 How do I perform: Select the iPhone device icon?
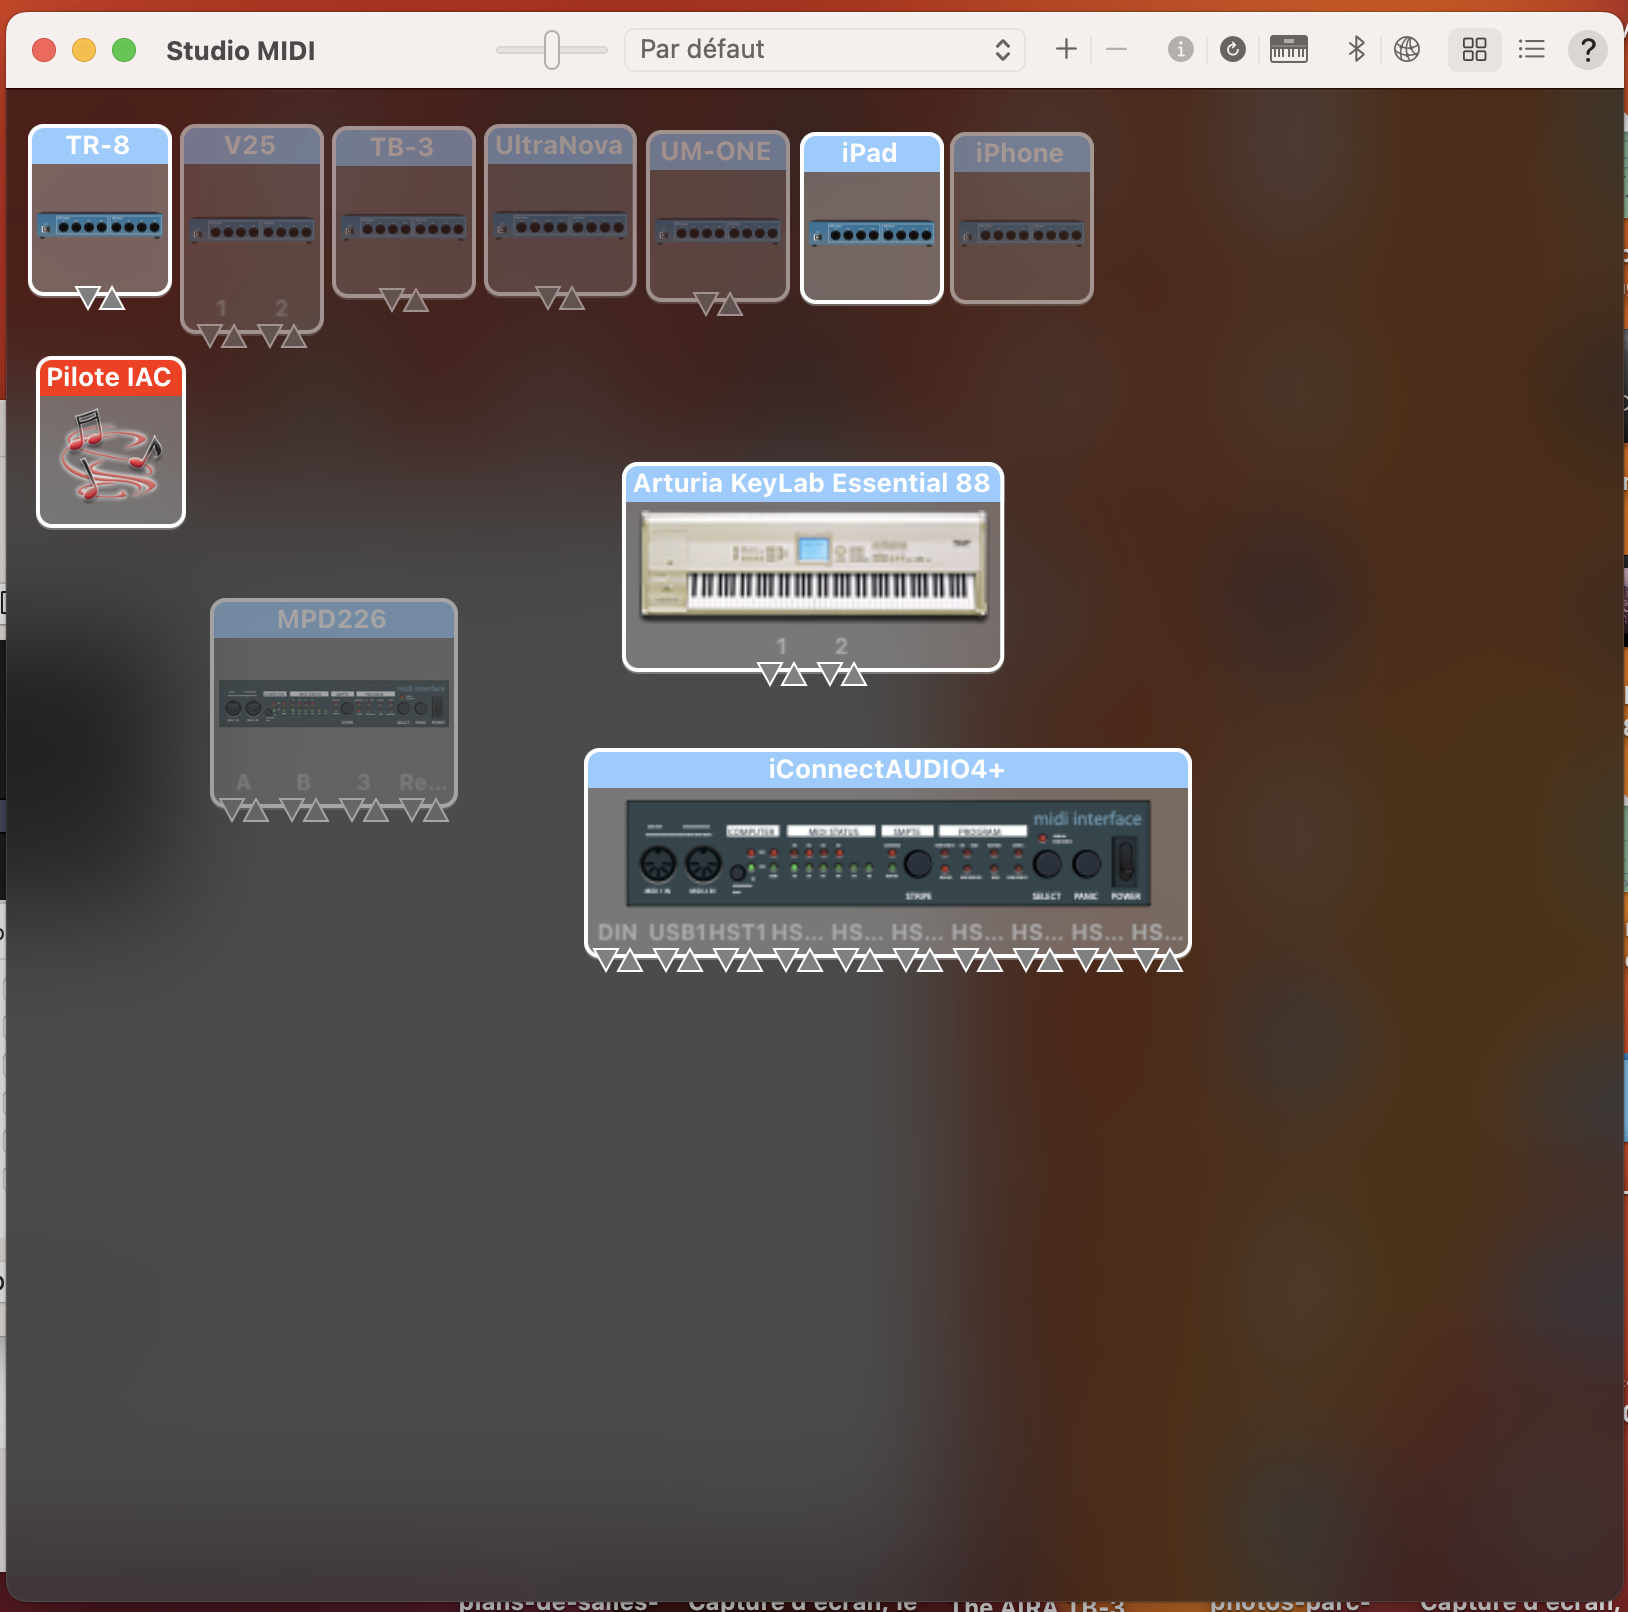click(x=1022, y=218)
